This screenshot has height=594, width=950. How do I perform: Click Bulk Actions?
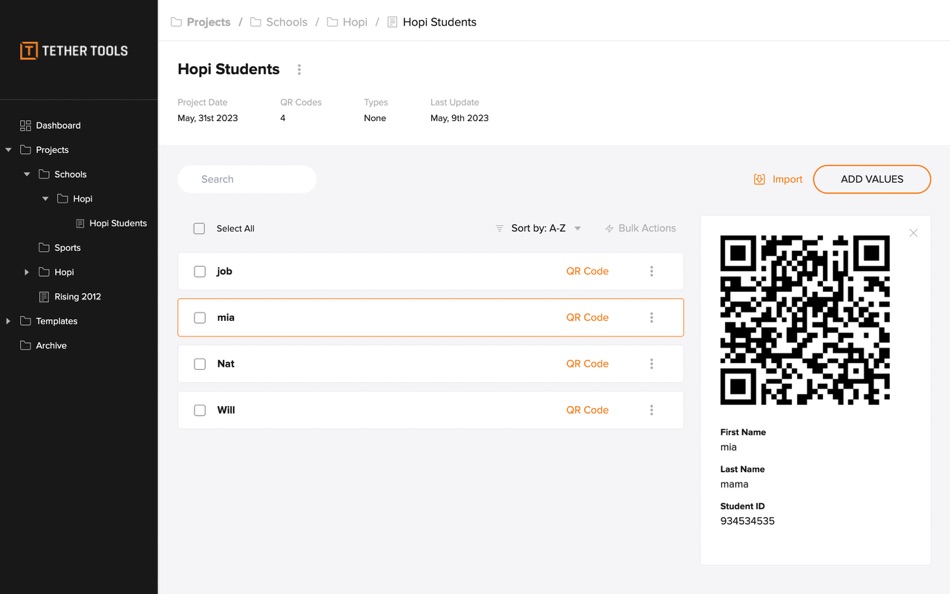tap(646, 229)
